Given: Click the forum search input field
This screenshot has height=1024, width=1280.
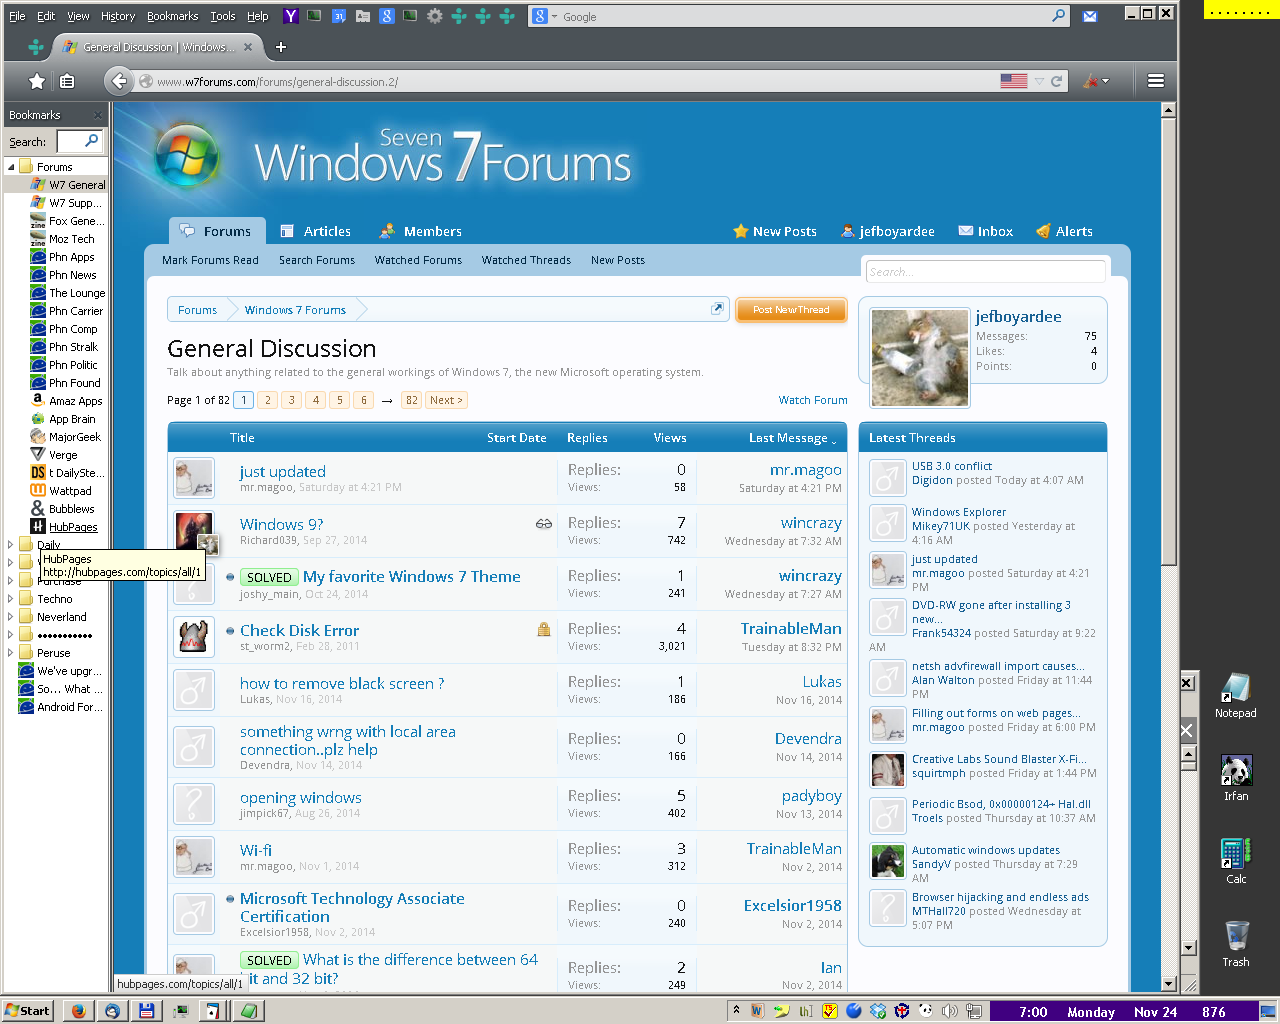Looking at the screenshot, I should [x=986, y=271].
